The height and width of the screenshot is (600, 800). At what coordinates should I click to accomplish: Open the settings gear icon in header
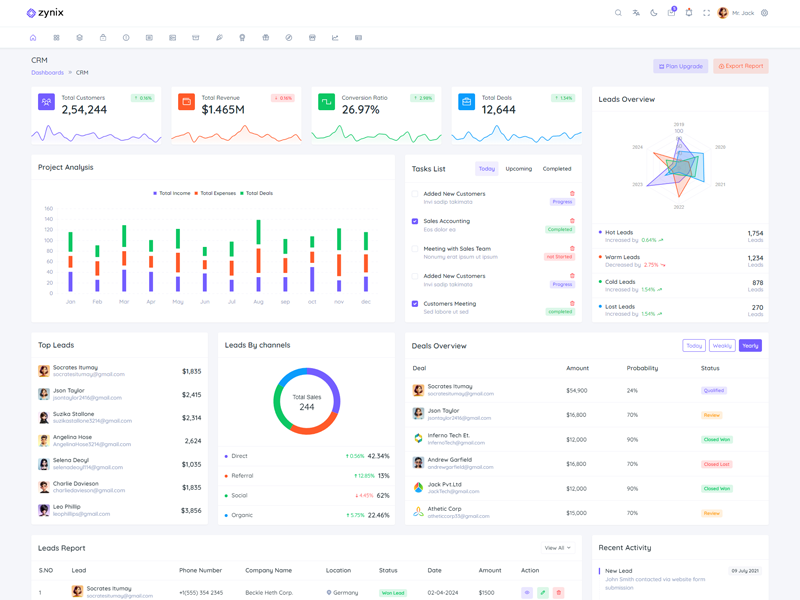[765, 13]
